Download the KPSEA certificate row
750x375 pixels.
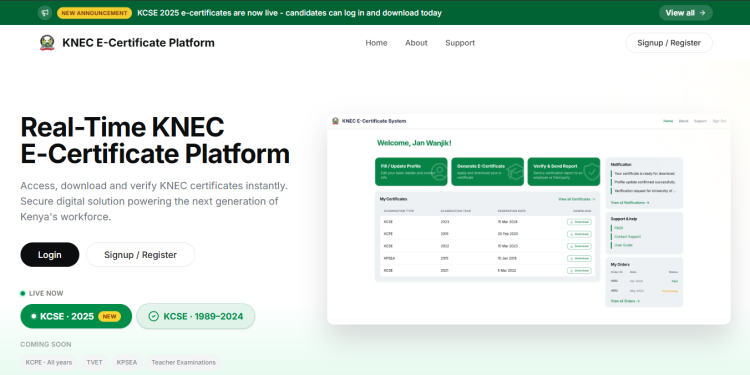point(579,258)
